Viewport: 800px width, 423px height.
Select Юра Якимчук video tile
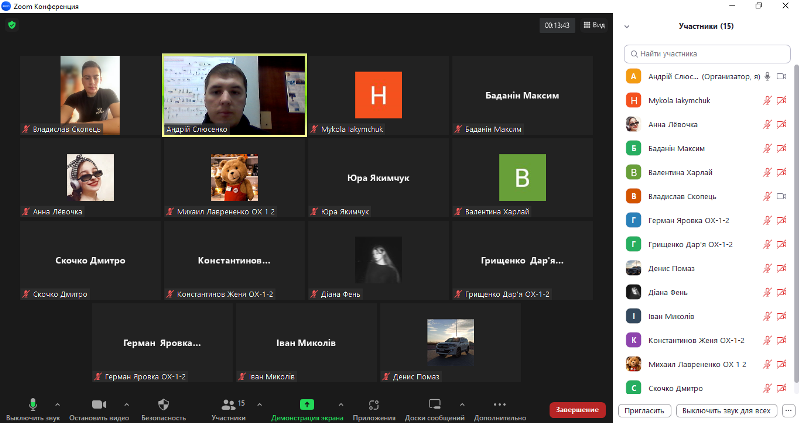click(379, 178)
